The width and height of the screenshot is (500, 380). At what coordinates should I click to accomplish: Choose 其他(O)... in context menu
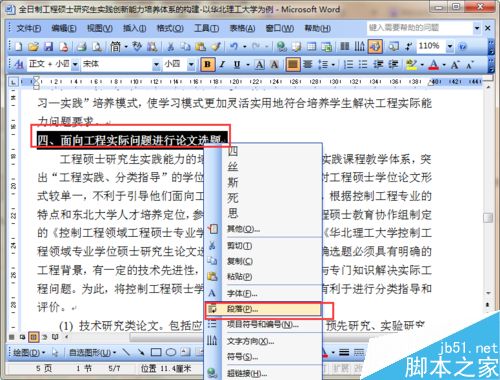click(263, 229)
